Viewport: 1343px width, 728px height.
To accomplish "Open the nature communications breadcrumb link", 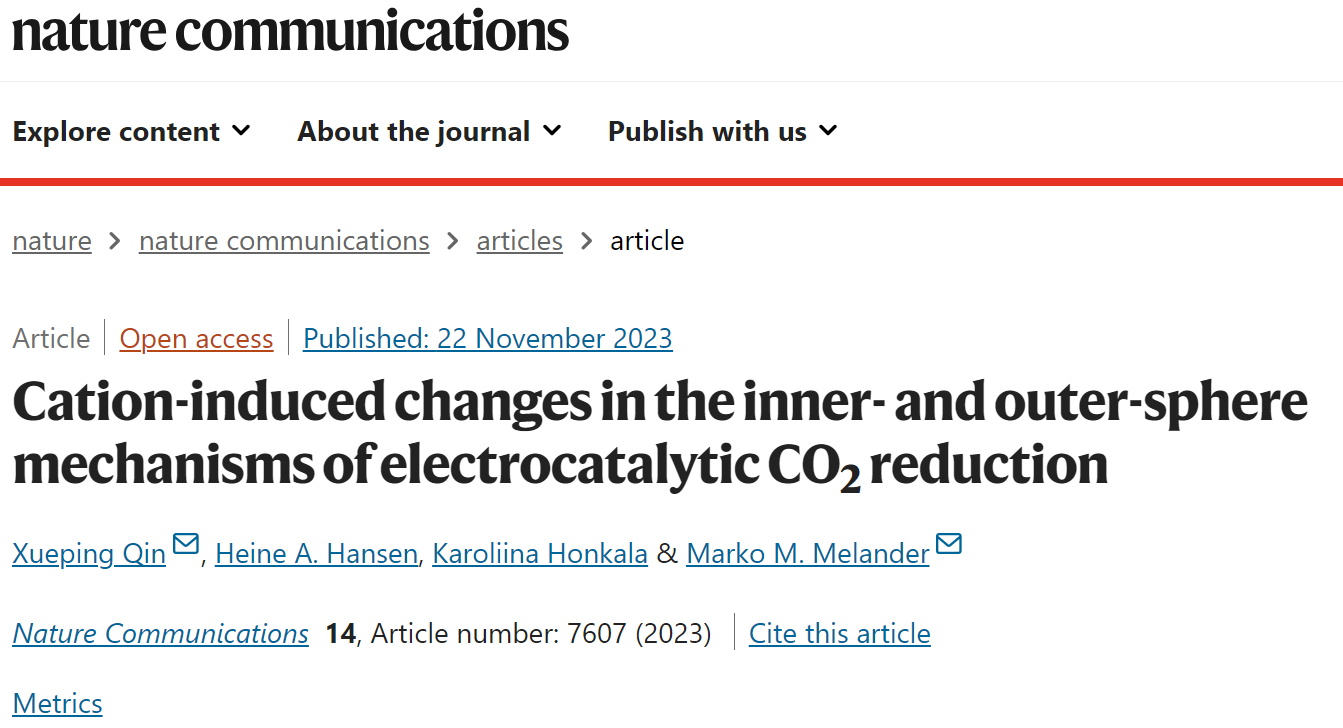I will (284, 241).
